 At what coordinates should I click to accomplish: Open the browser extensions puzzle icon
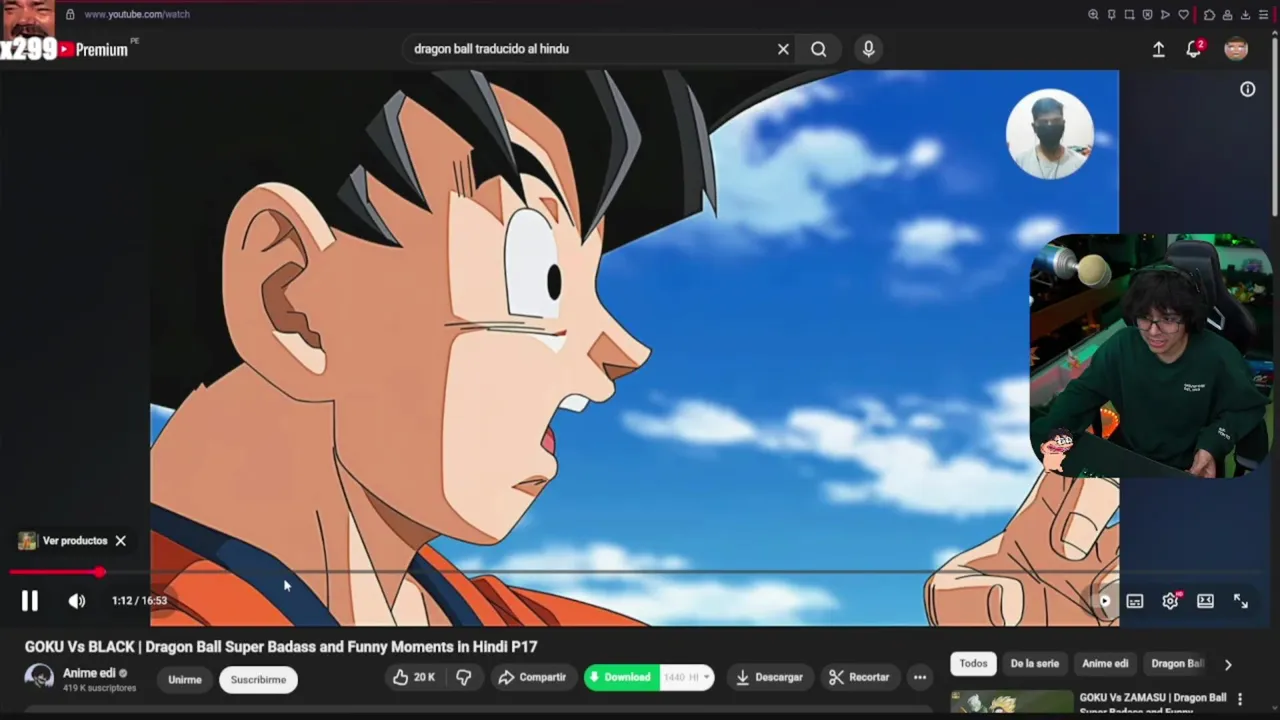(x=1209, y=15)
